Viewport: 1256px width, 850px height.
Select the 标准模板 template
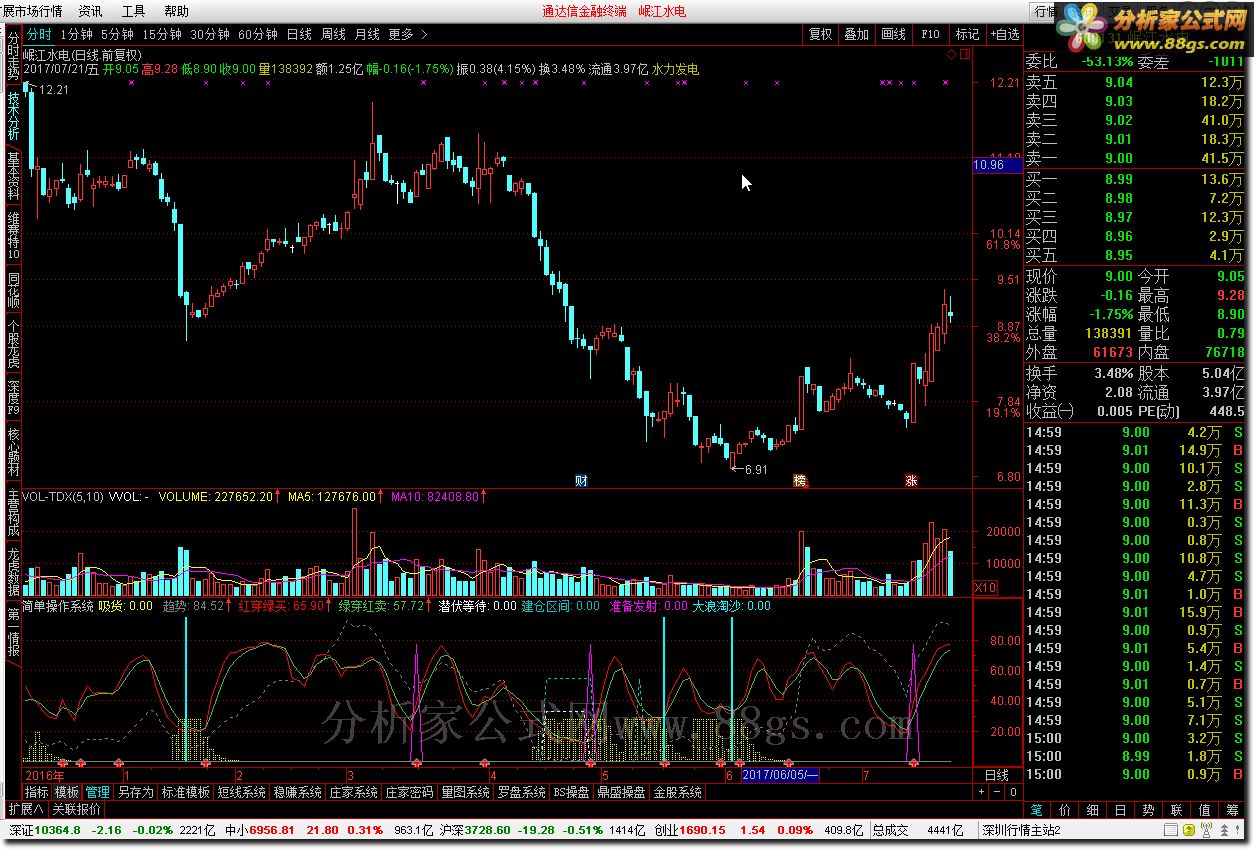click(185, 792)
